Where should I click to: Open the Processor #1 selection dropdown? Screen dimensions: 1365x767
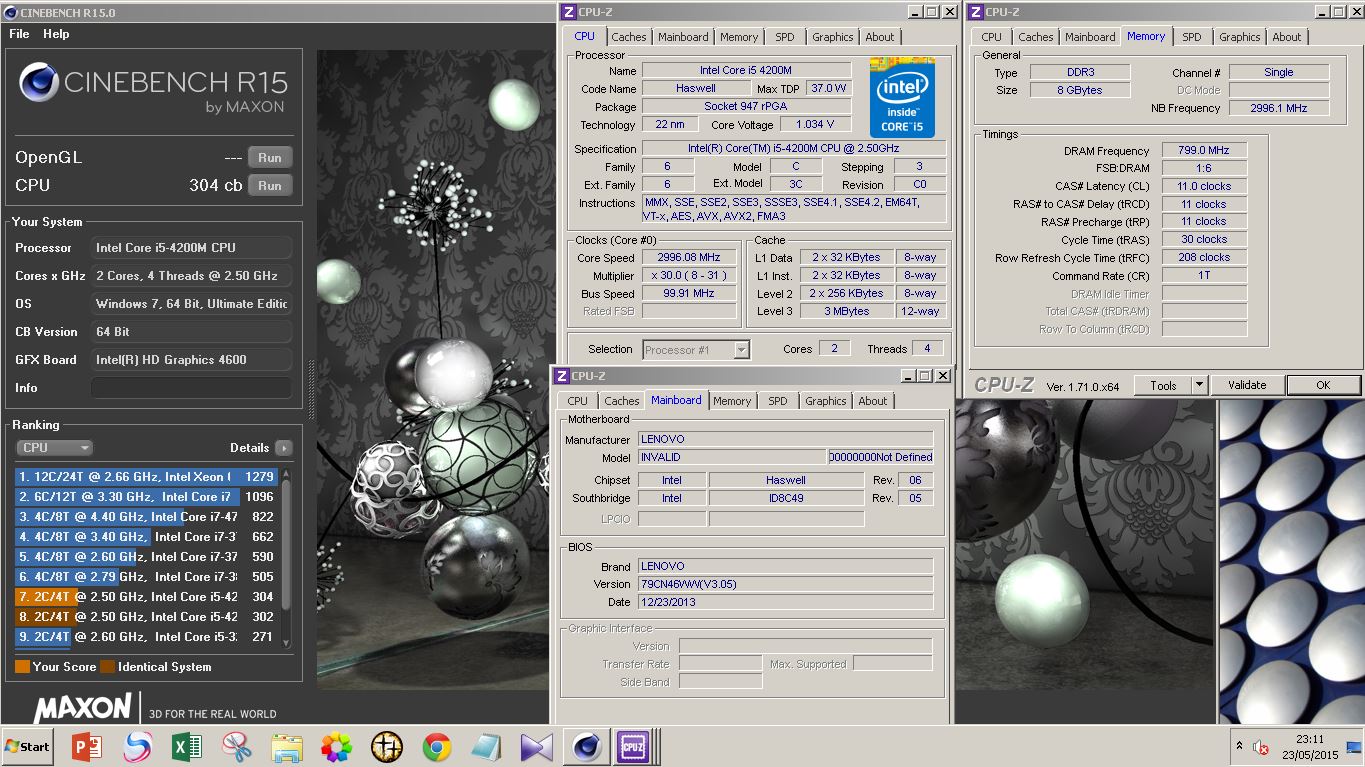point(696,349)
